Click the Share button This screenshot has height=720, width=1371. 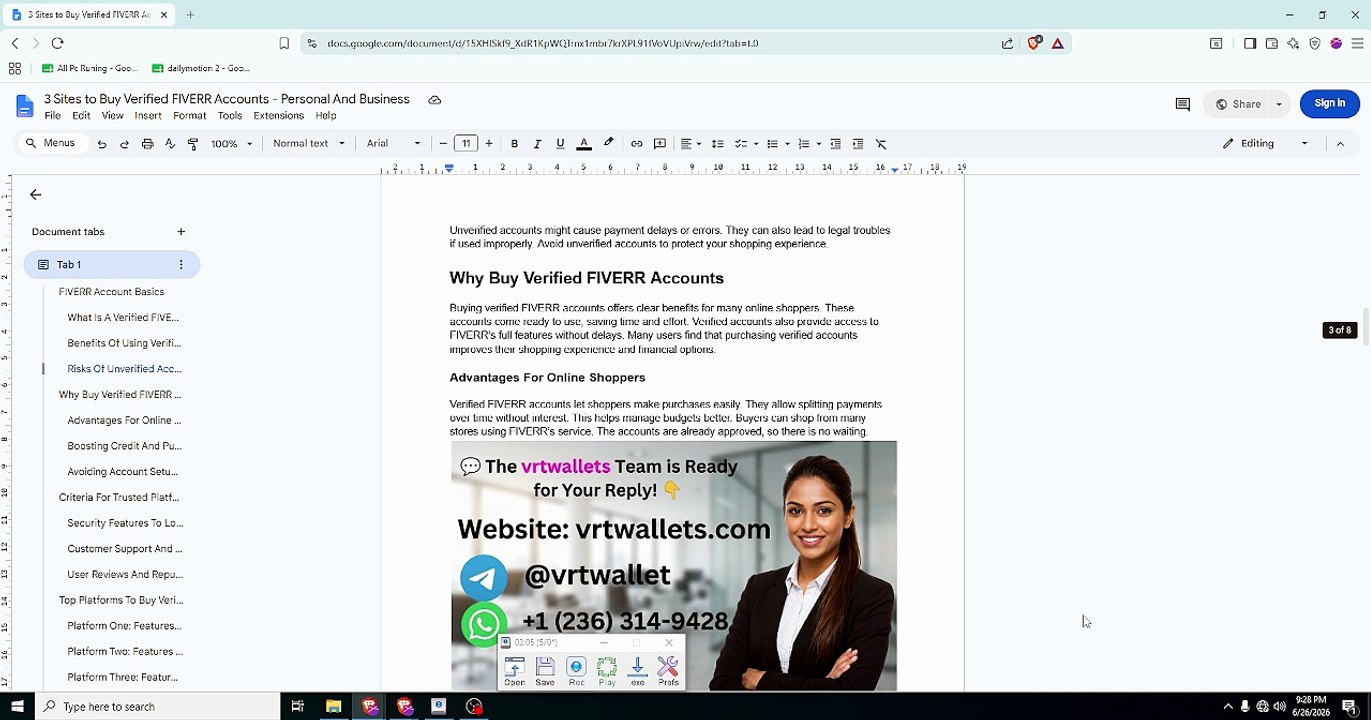click(x=1238, y=104)
